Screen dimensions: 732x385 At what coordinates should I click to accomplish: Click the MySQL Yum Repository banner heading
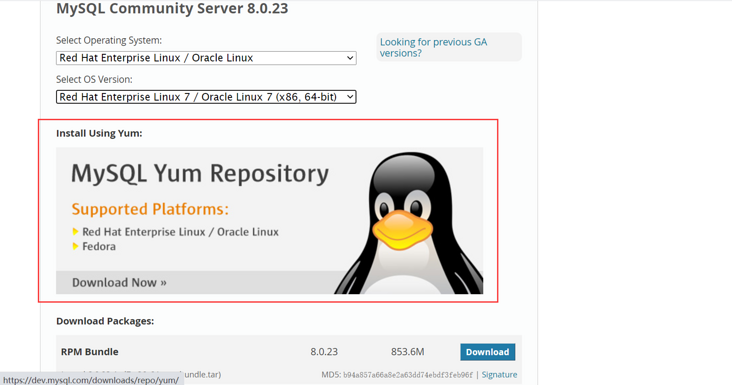pyautogui.click(x=200, y=174)
